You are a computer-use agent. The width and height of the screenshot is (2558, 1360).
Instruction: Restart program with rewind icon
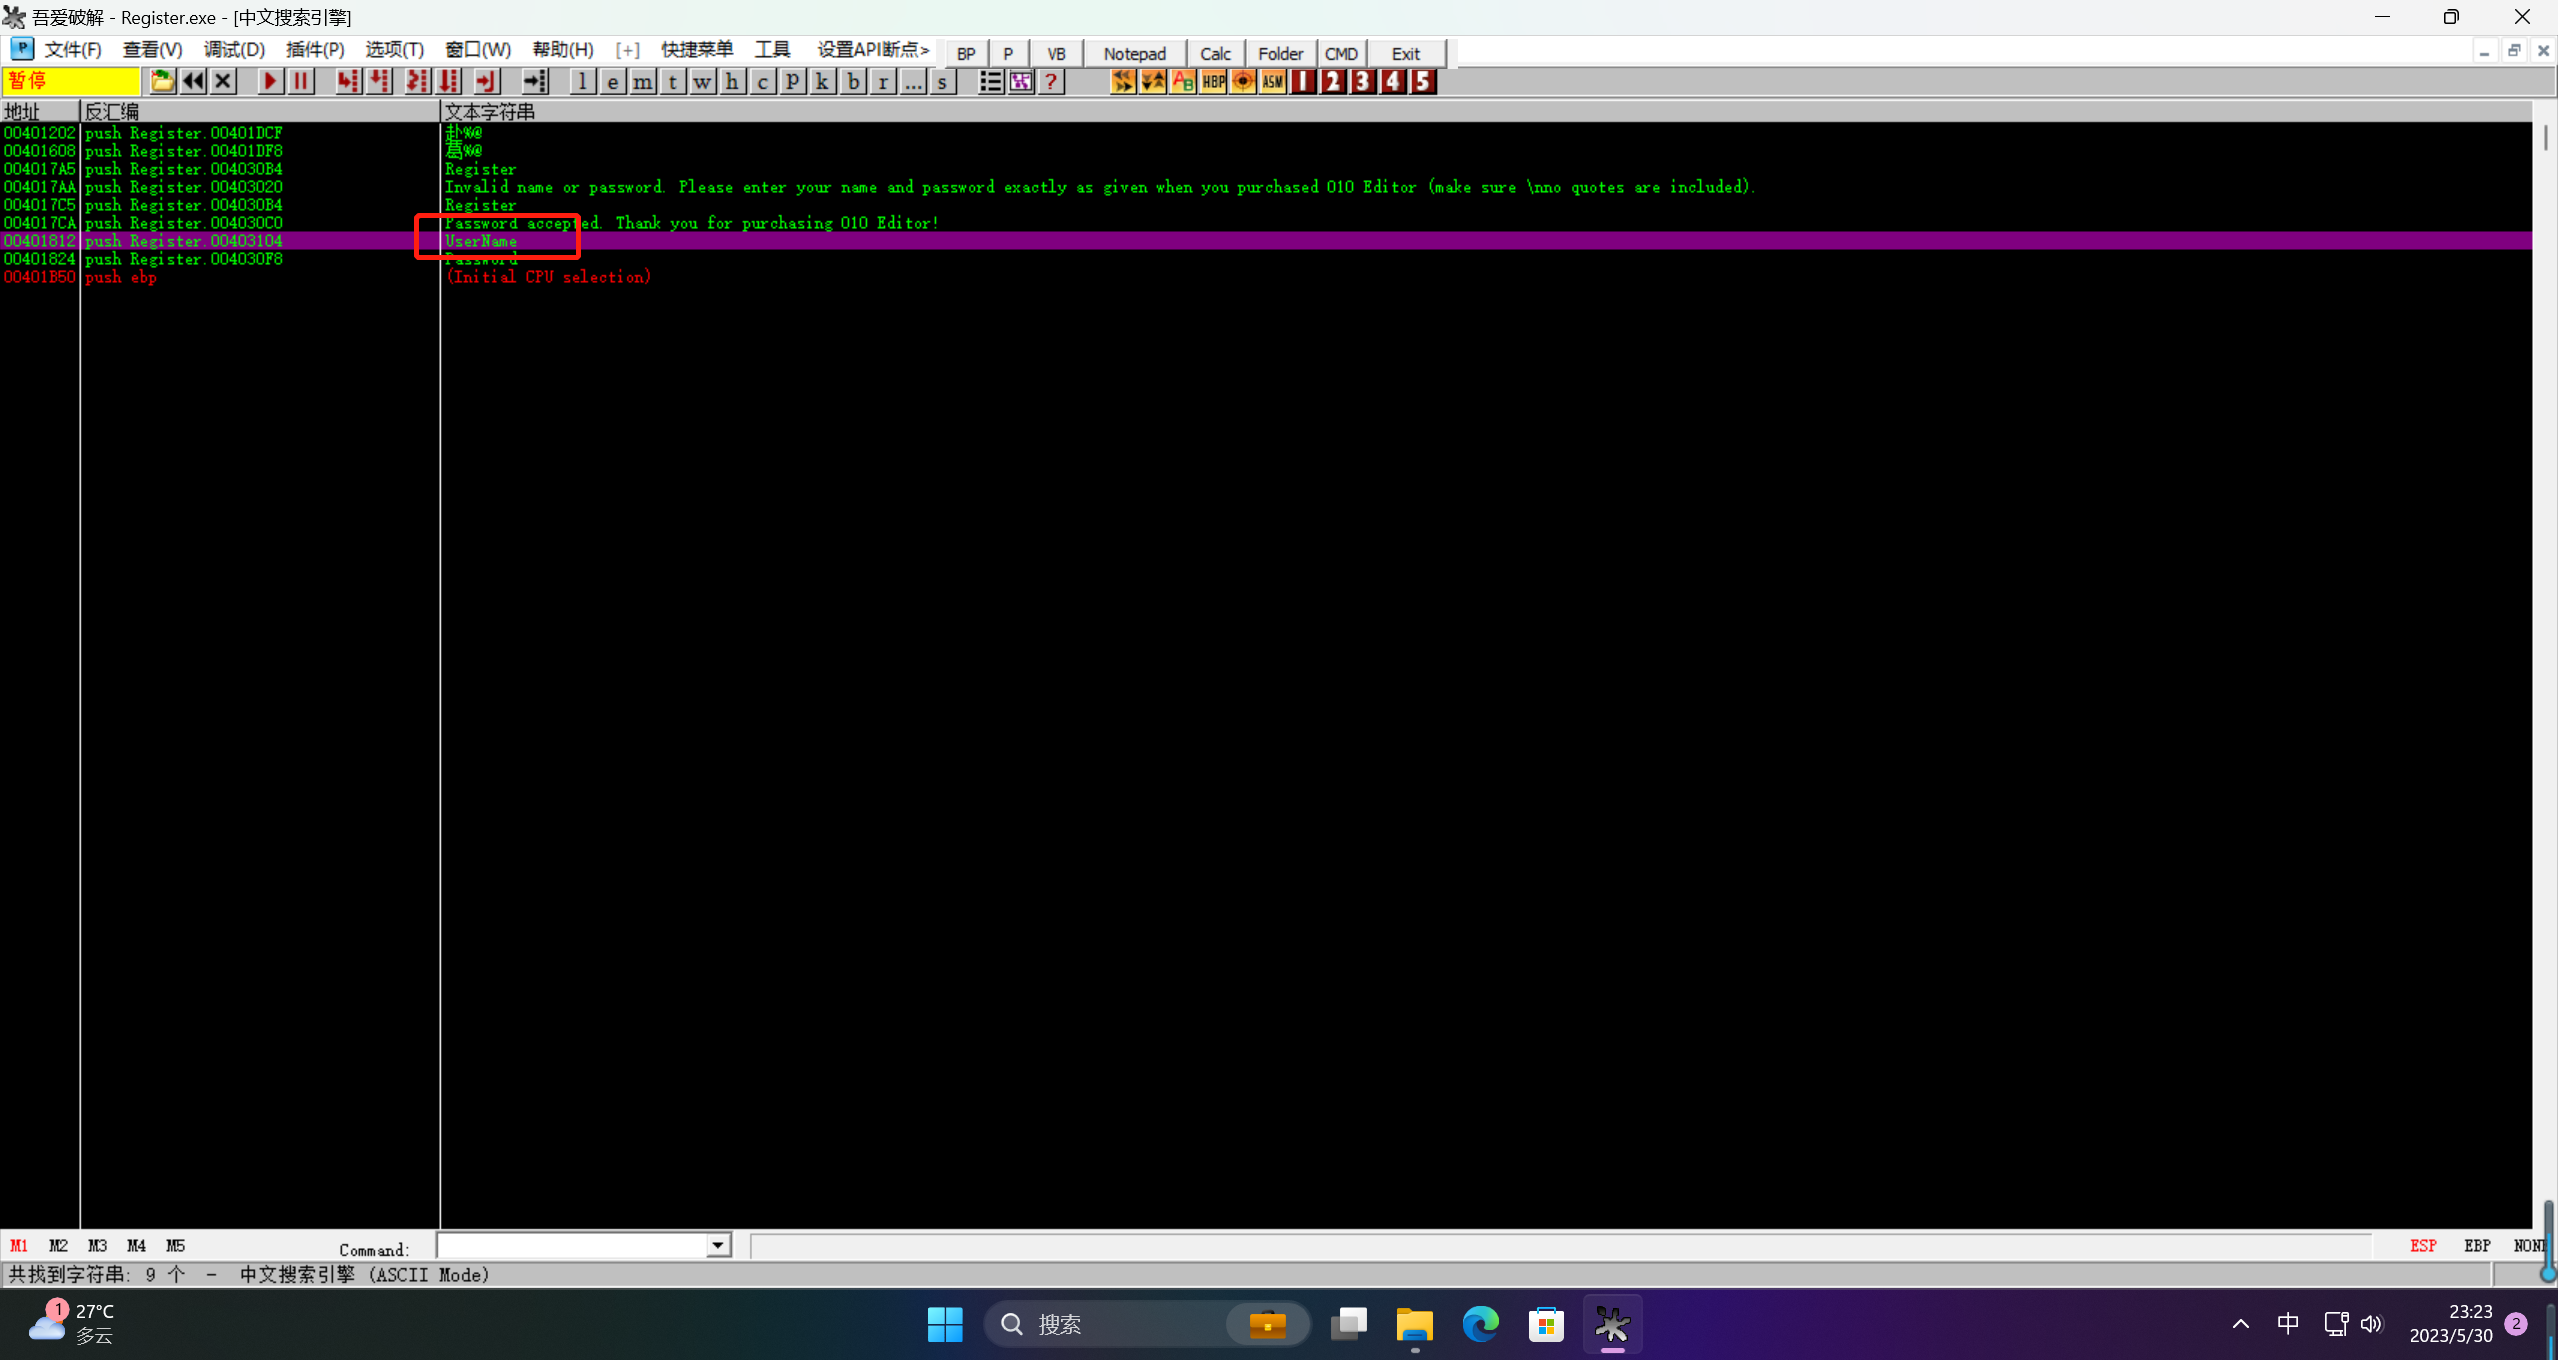coord(193,82)
